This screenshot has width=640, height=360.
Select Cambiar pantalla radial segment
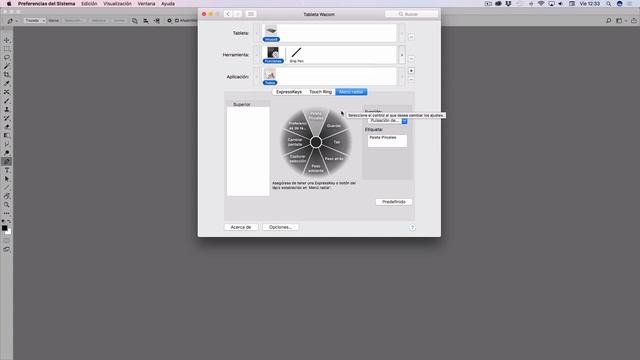[x=295, y=142]
